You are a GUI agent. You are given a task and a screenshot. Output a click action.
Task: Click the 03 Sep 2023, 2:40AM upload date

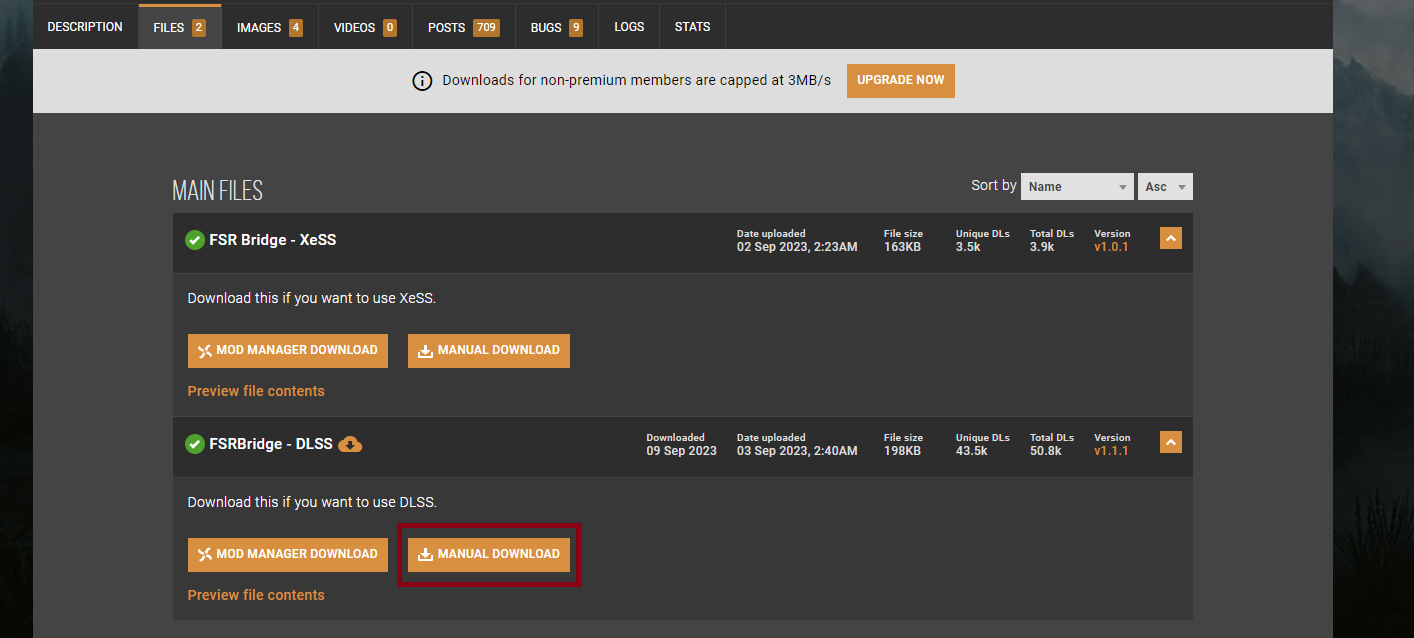pyautogui.click(x=797, y=451)
